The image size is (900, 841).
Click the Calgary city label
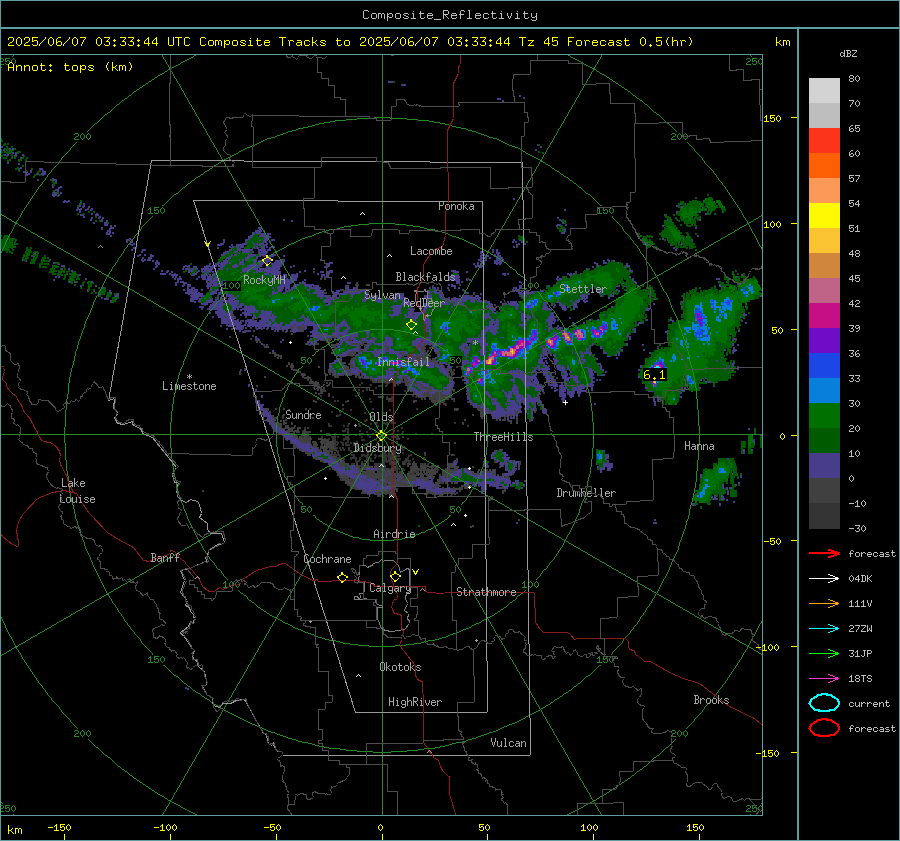[390, 588]
